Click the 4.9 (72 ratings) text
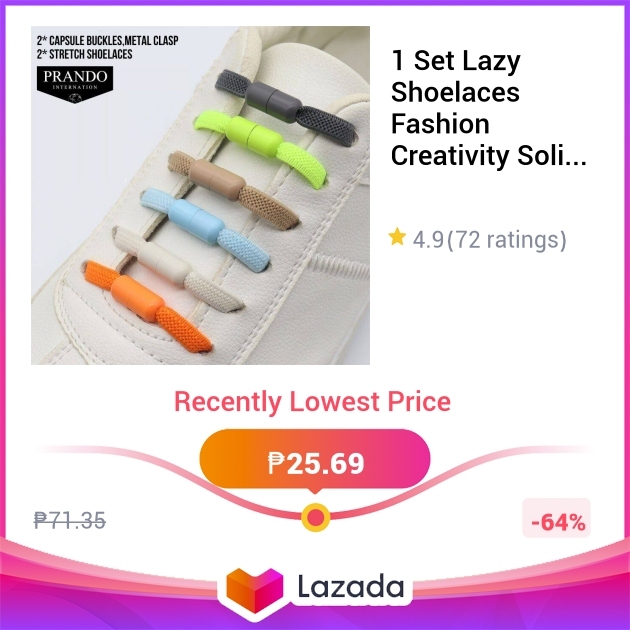 click(x=489, y=240)
